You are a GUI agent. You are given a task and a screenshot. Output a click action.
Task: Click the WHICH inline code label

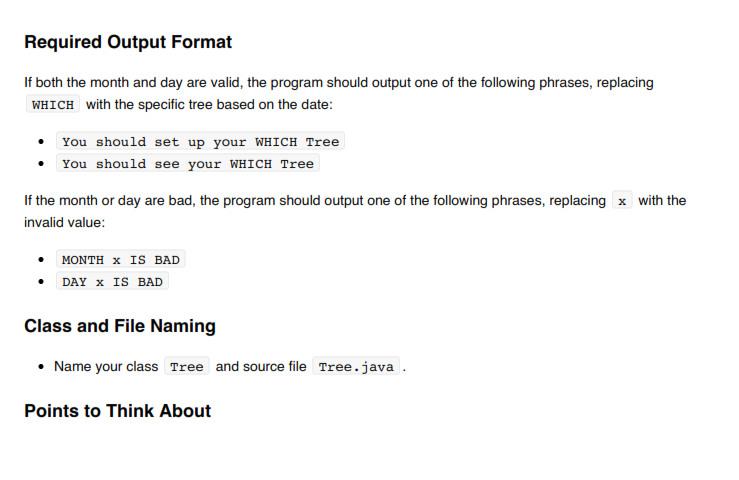tap(53, 105)
